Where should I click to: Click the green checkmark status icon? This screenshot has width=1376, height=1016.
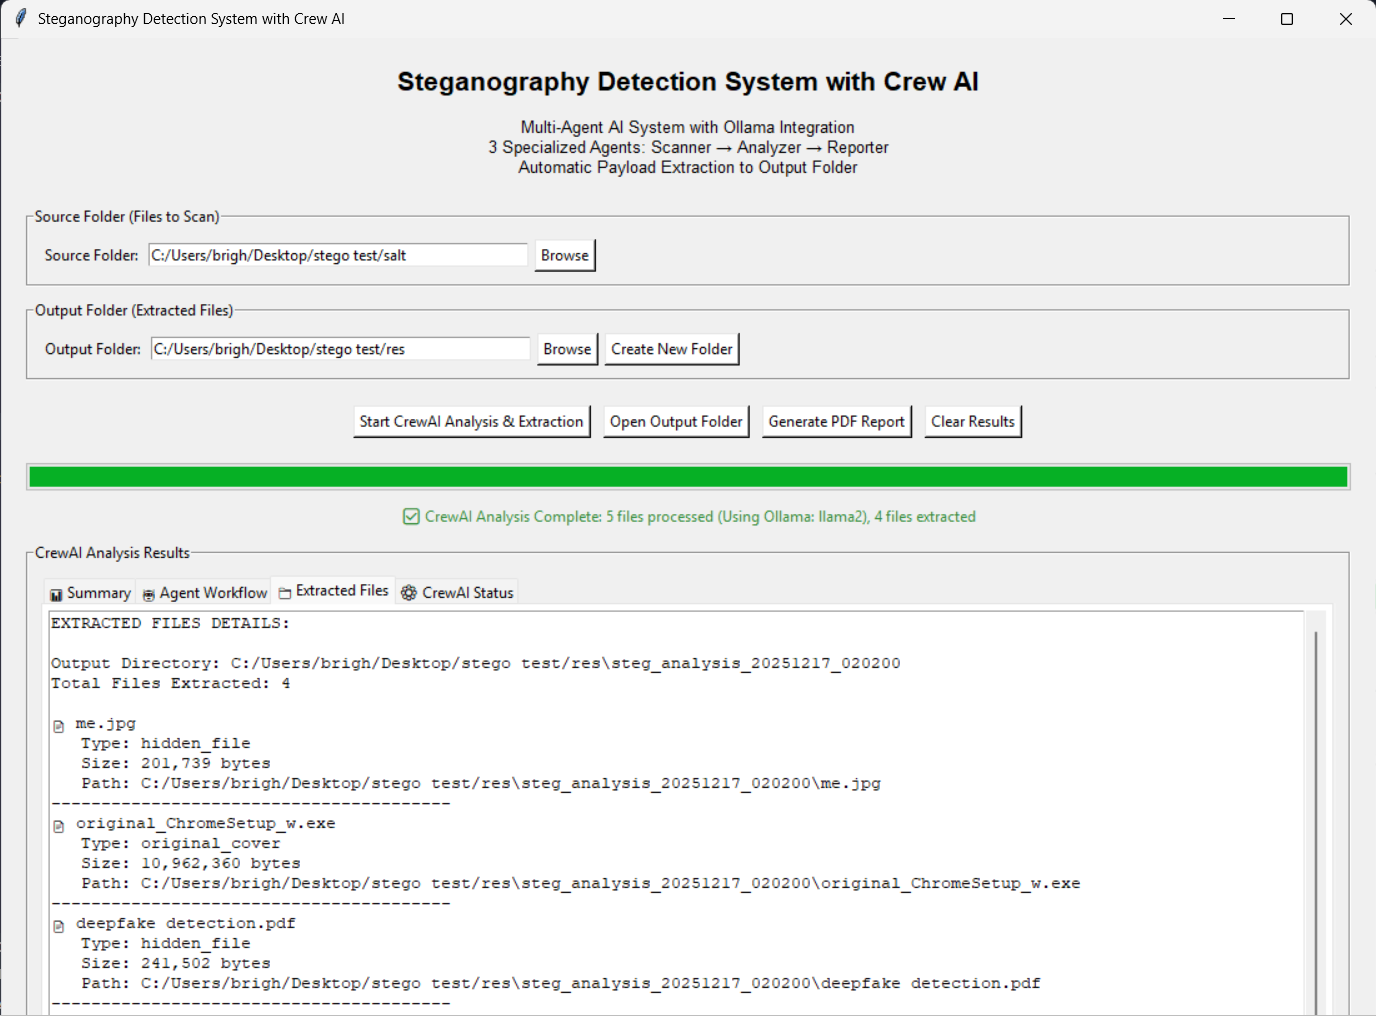click(x=411, y=517)
